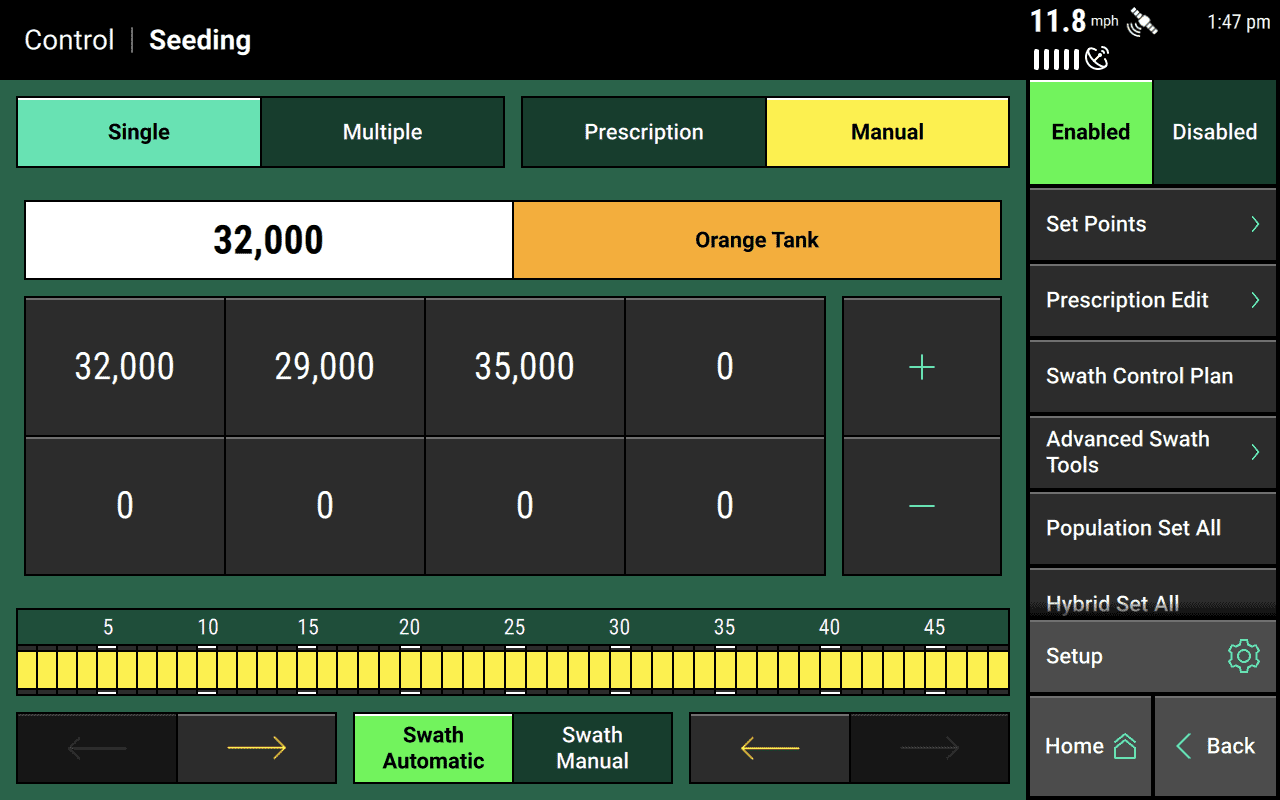Select the Orange Tank color swatch

(756, 240)
